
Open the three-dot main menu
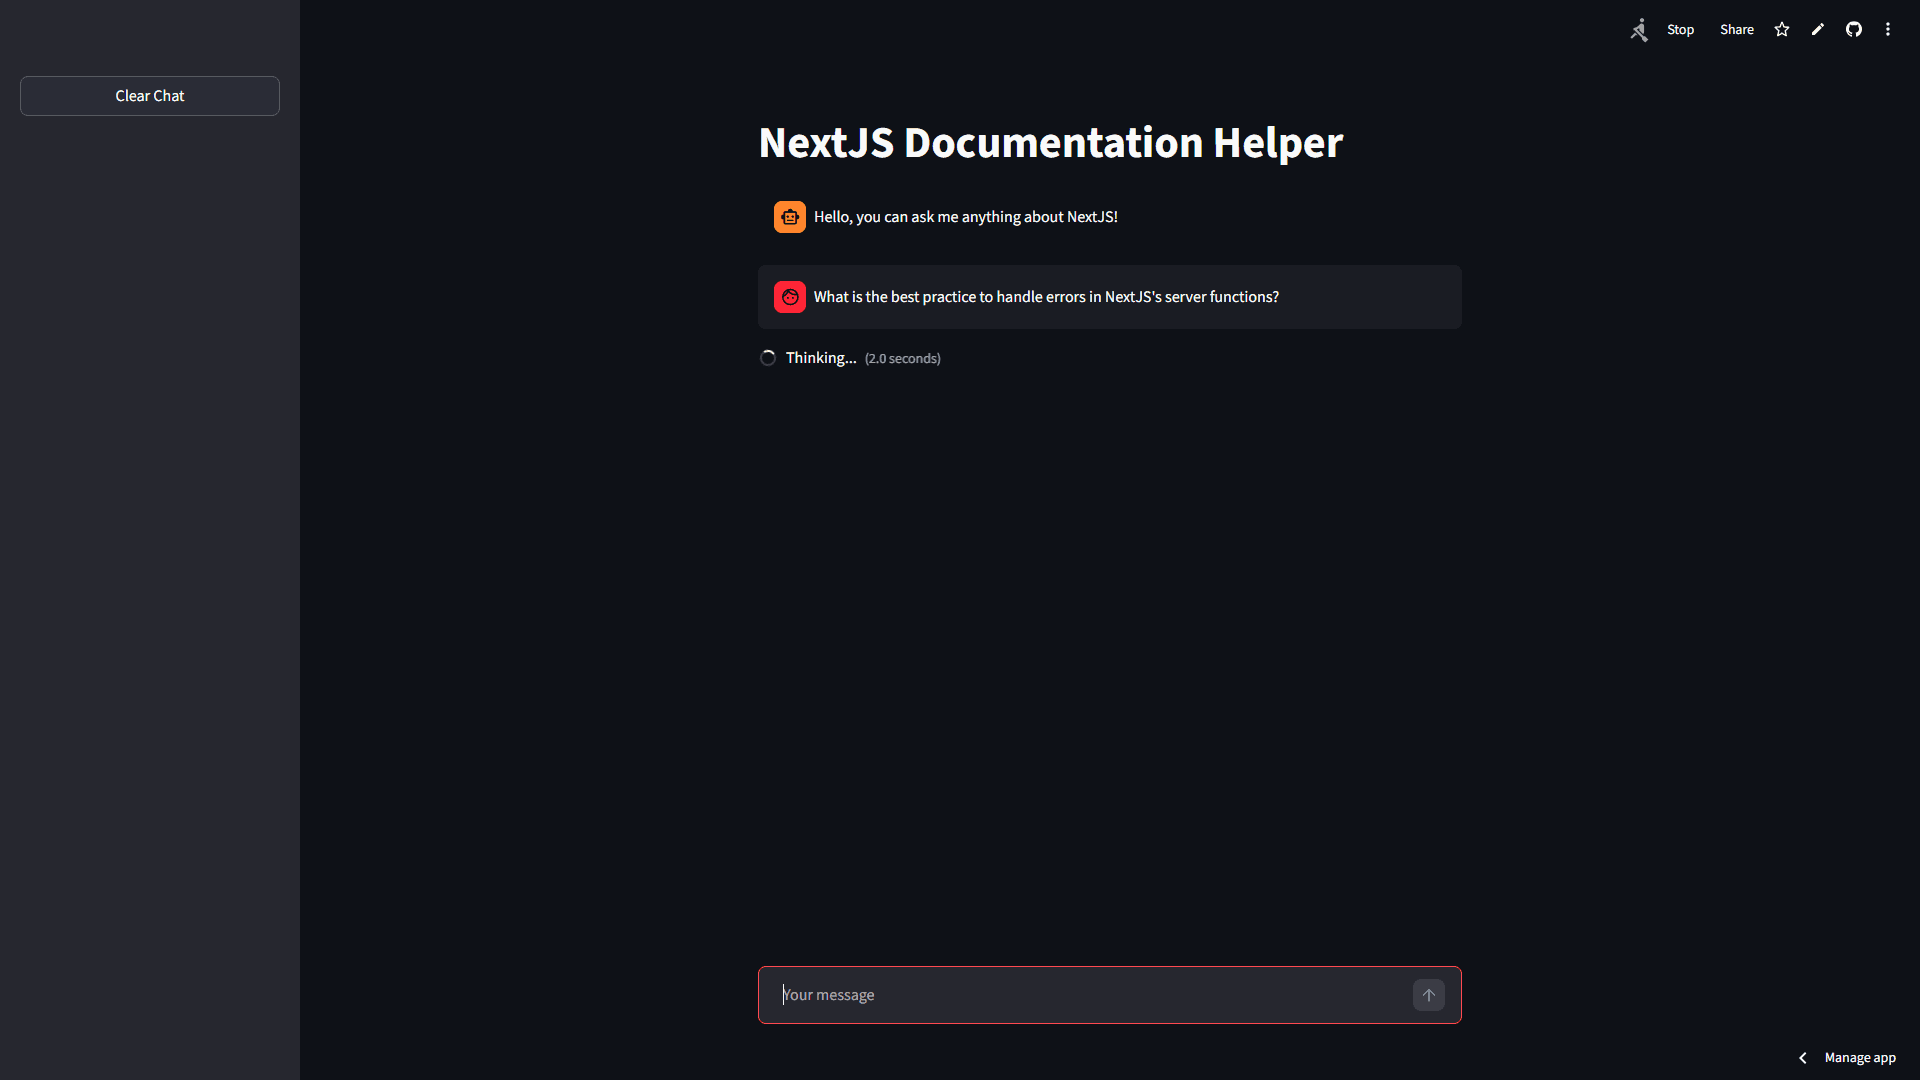pos(1888,30)
